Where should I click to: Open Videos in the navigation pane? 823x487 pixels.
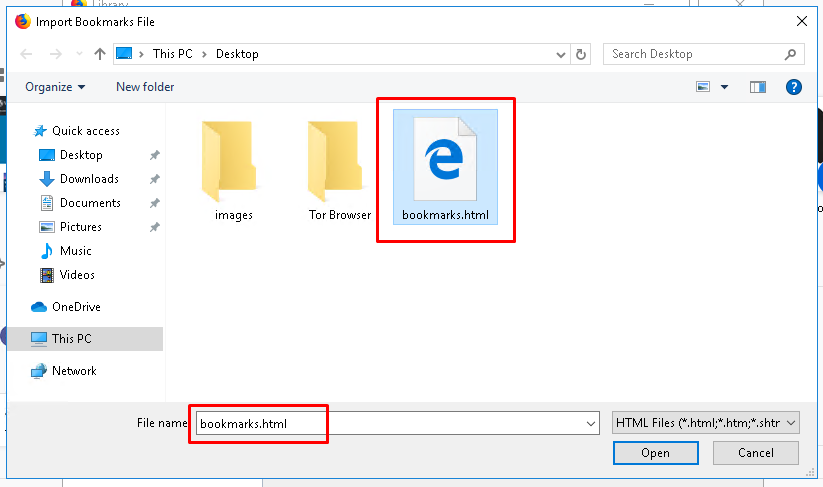(x=77, y=275)
